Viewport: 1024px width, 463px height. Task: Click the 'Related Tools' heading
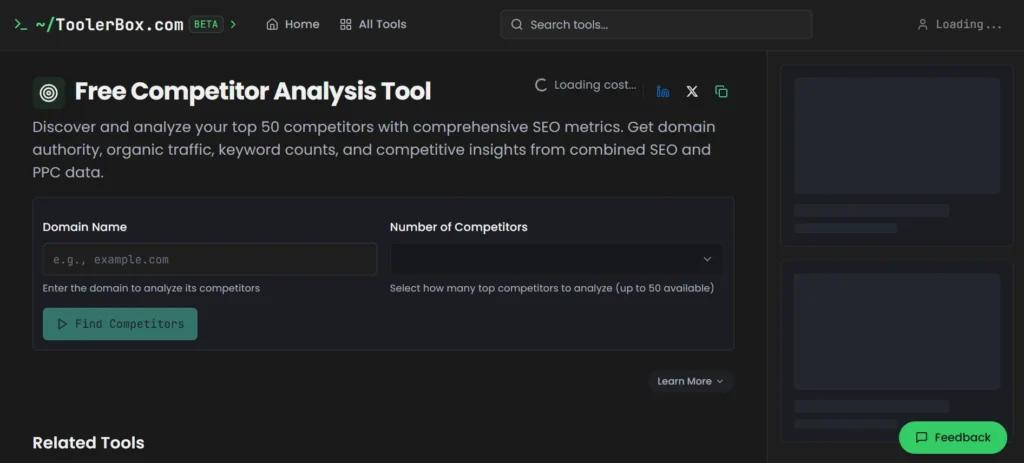pos(88,443)
